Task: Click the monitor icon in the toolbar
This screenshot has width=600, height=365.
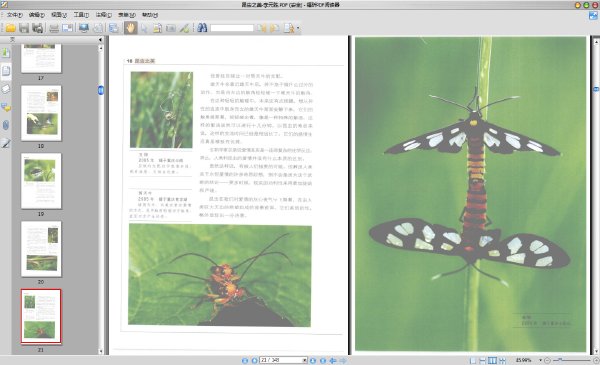Action: (83, 28)
